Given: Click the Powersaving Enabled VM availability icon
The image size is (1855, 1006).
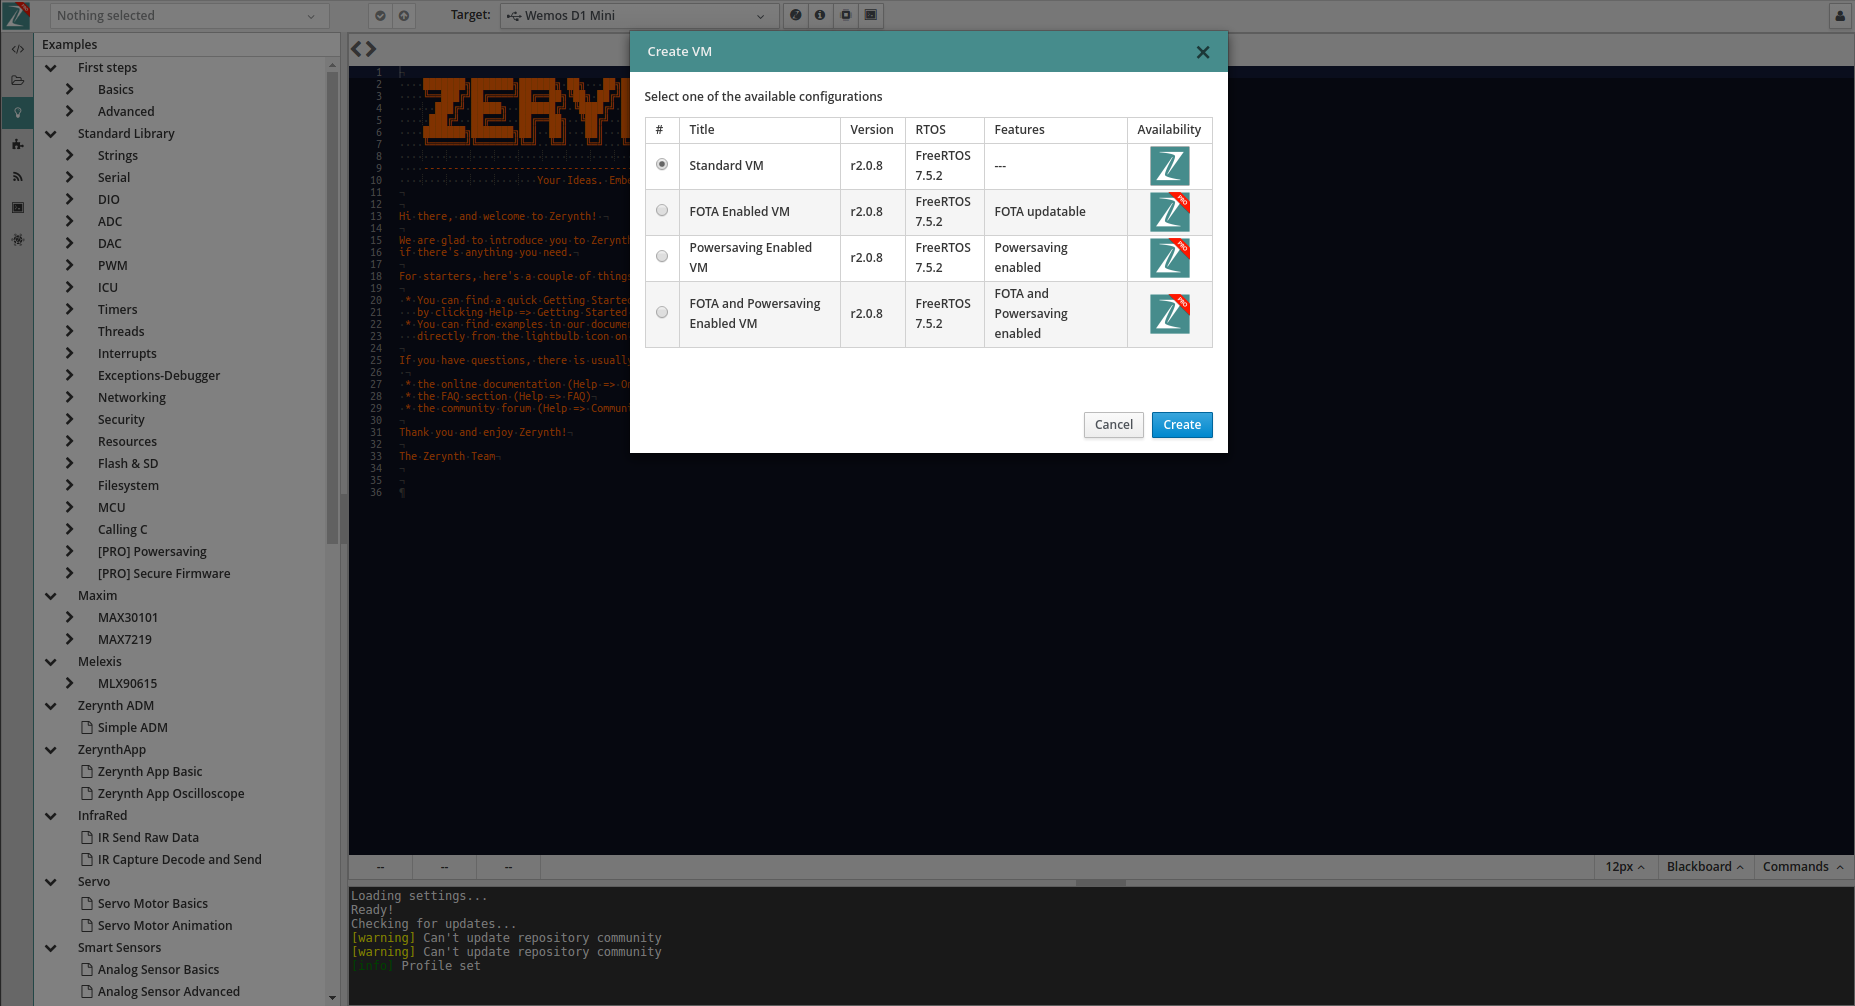Looking at the screenshot, I should (1169, 258).
